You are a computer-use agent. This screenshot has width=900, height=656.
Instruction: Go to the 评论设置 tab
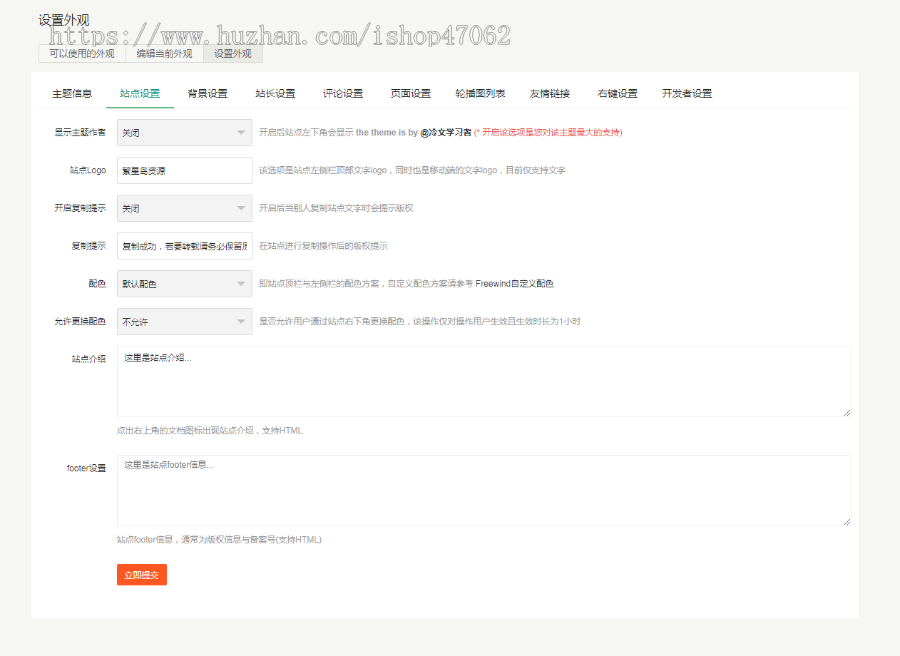pos(343,94)
